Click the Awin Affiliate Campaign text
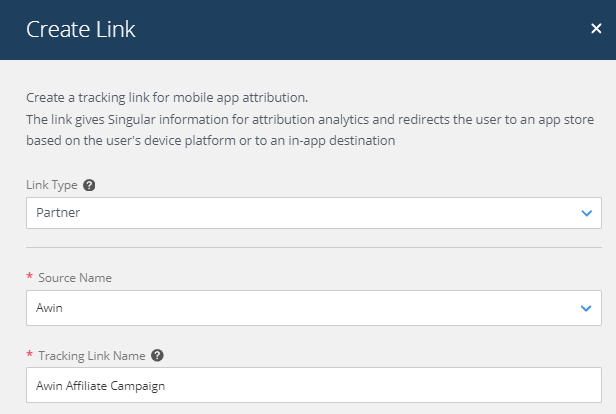Image resolution: width=616 pixels, height=414 pixels. tap(101, 386)
